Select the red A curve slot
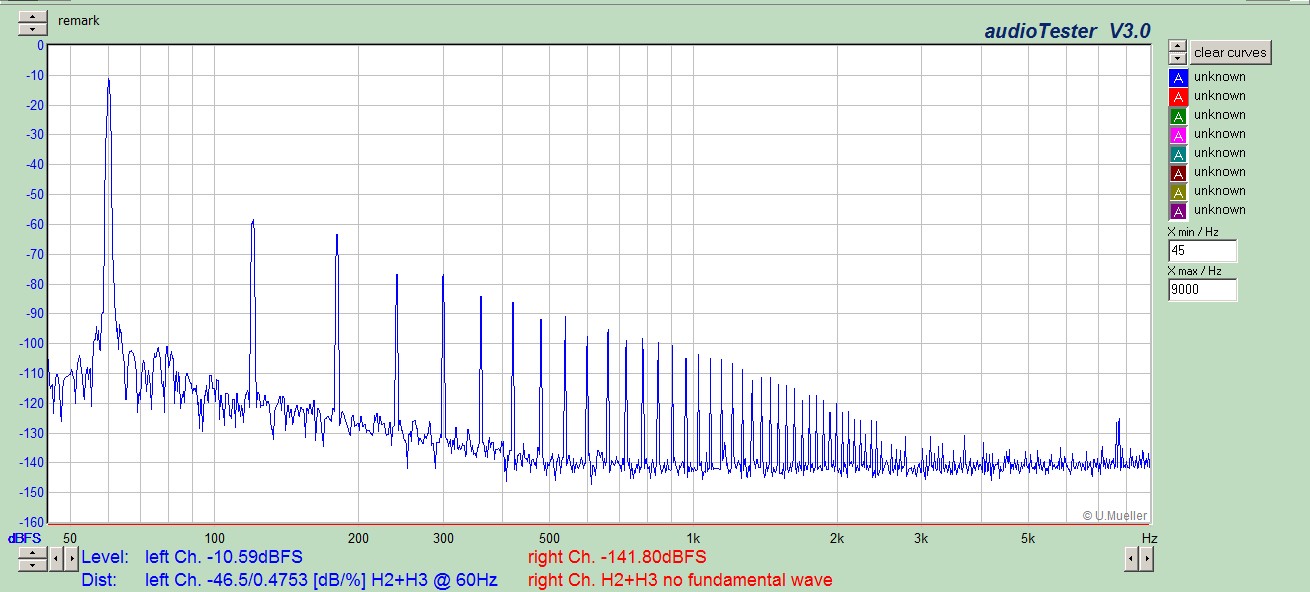The height and width of the screenshot is (592, 1310). [1178, 96]
